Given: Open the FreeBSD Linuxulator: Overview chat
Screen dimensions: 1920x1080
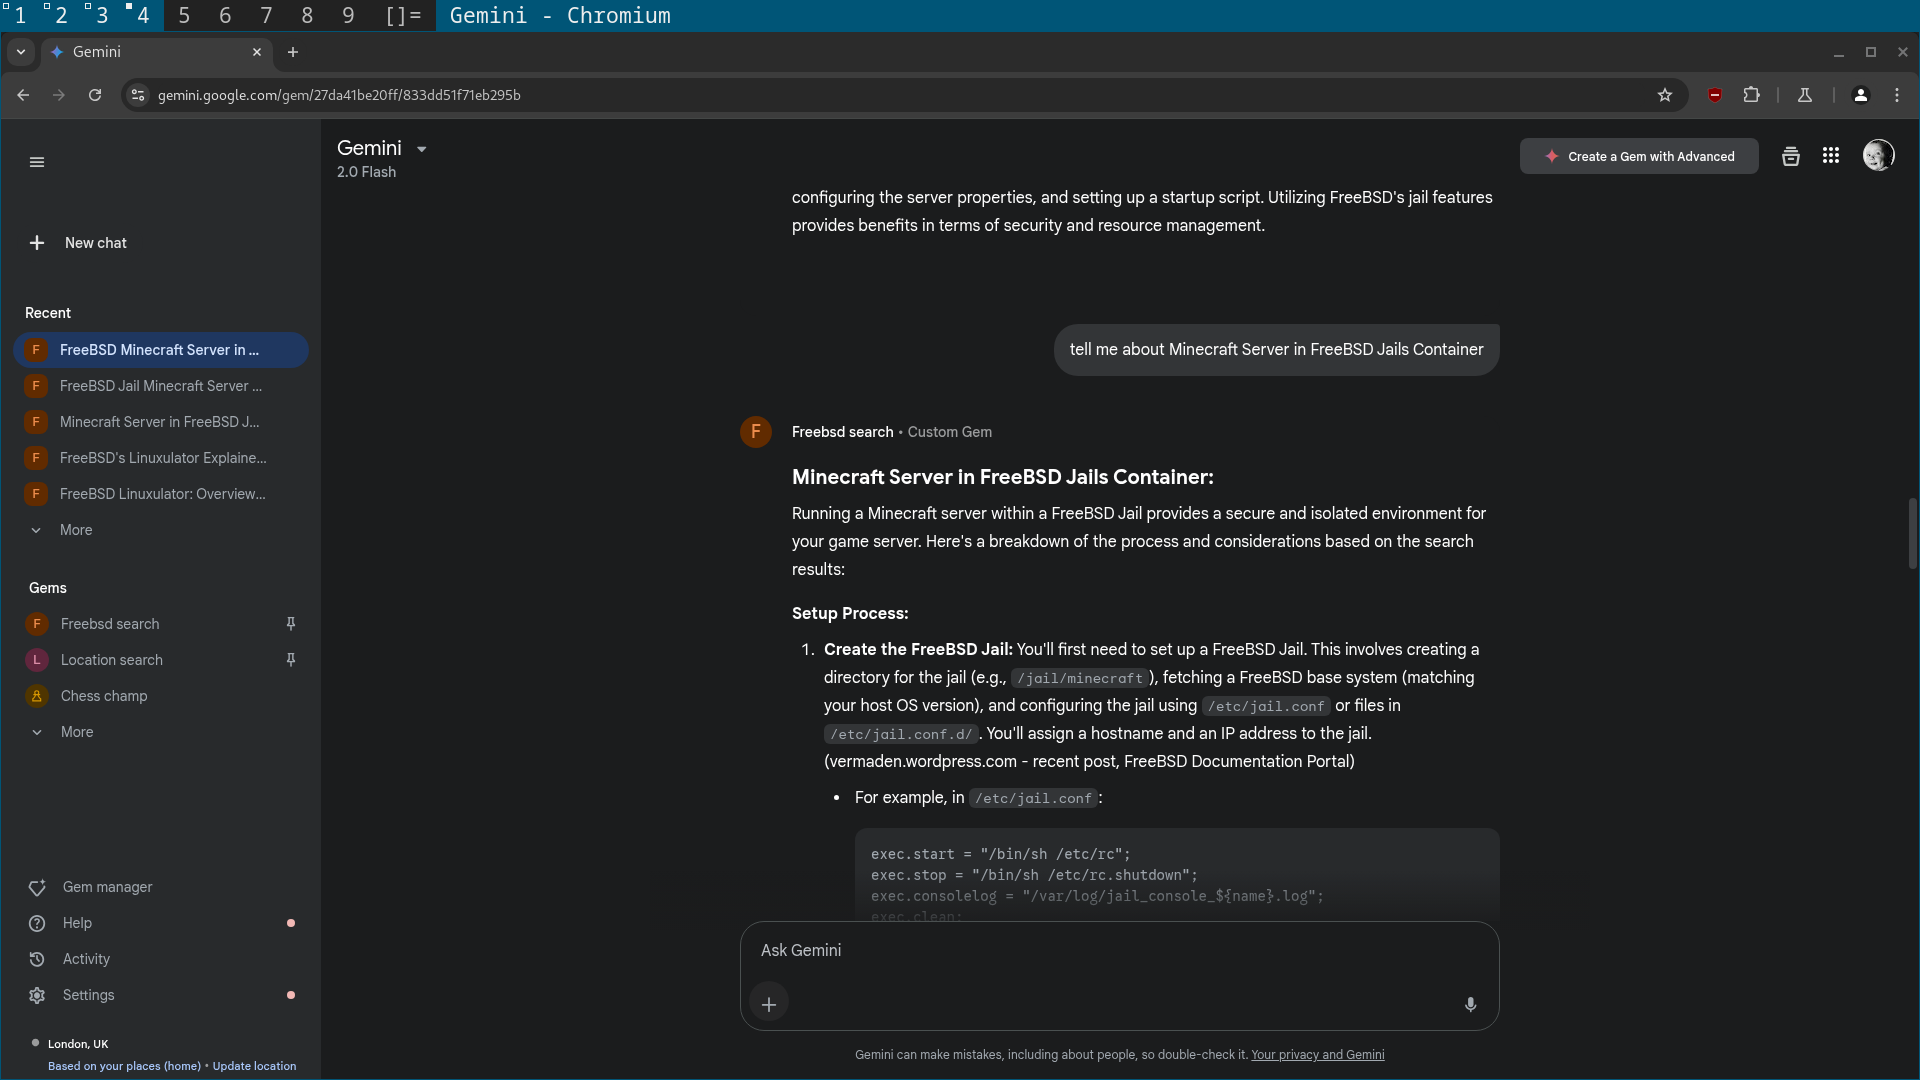Looking at the screenshot, I should 162,494.
